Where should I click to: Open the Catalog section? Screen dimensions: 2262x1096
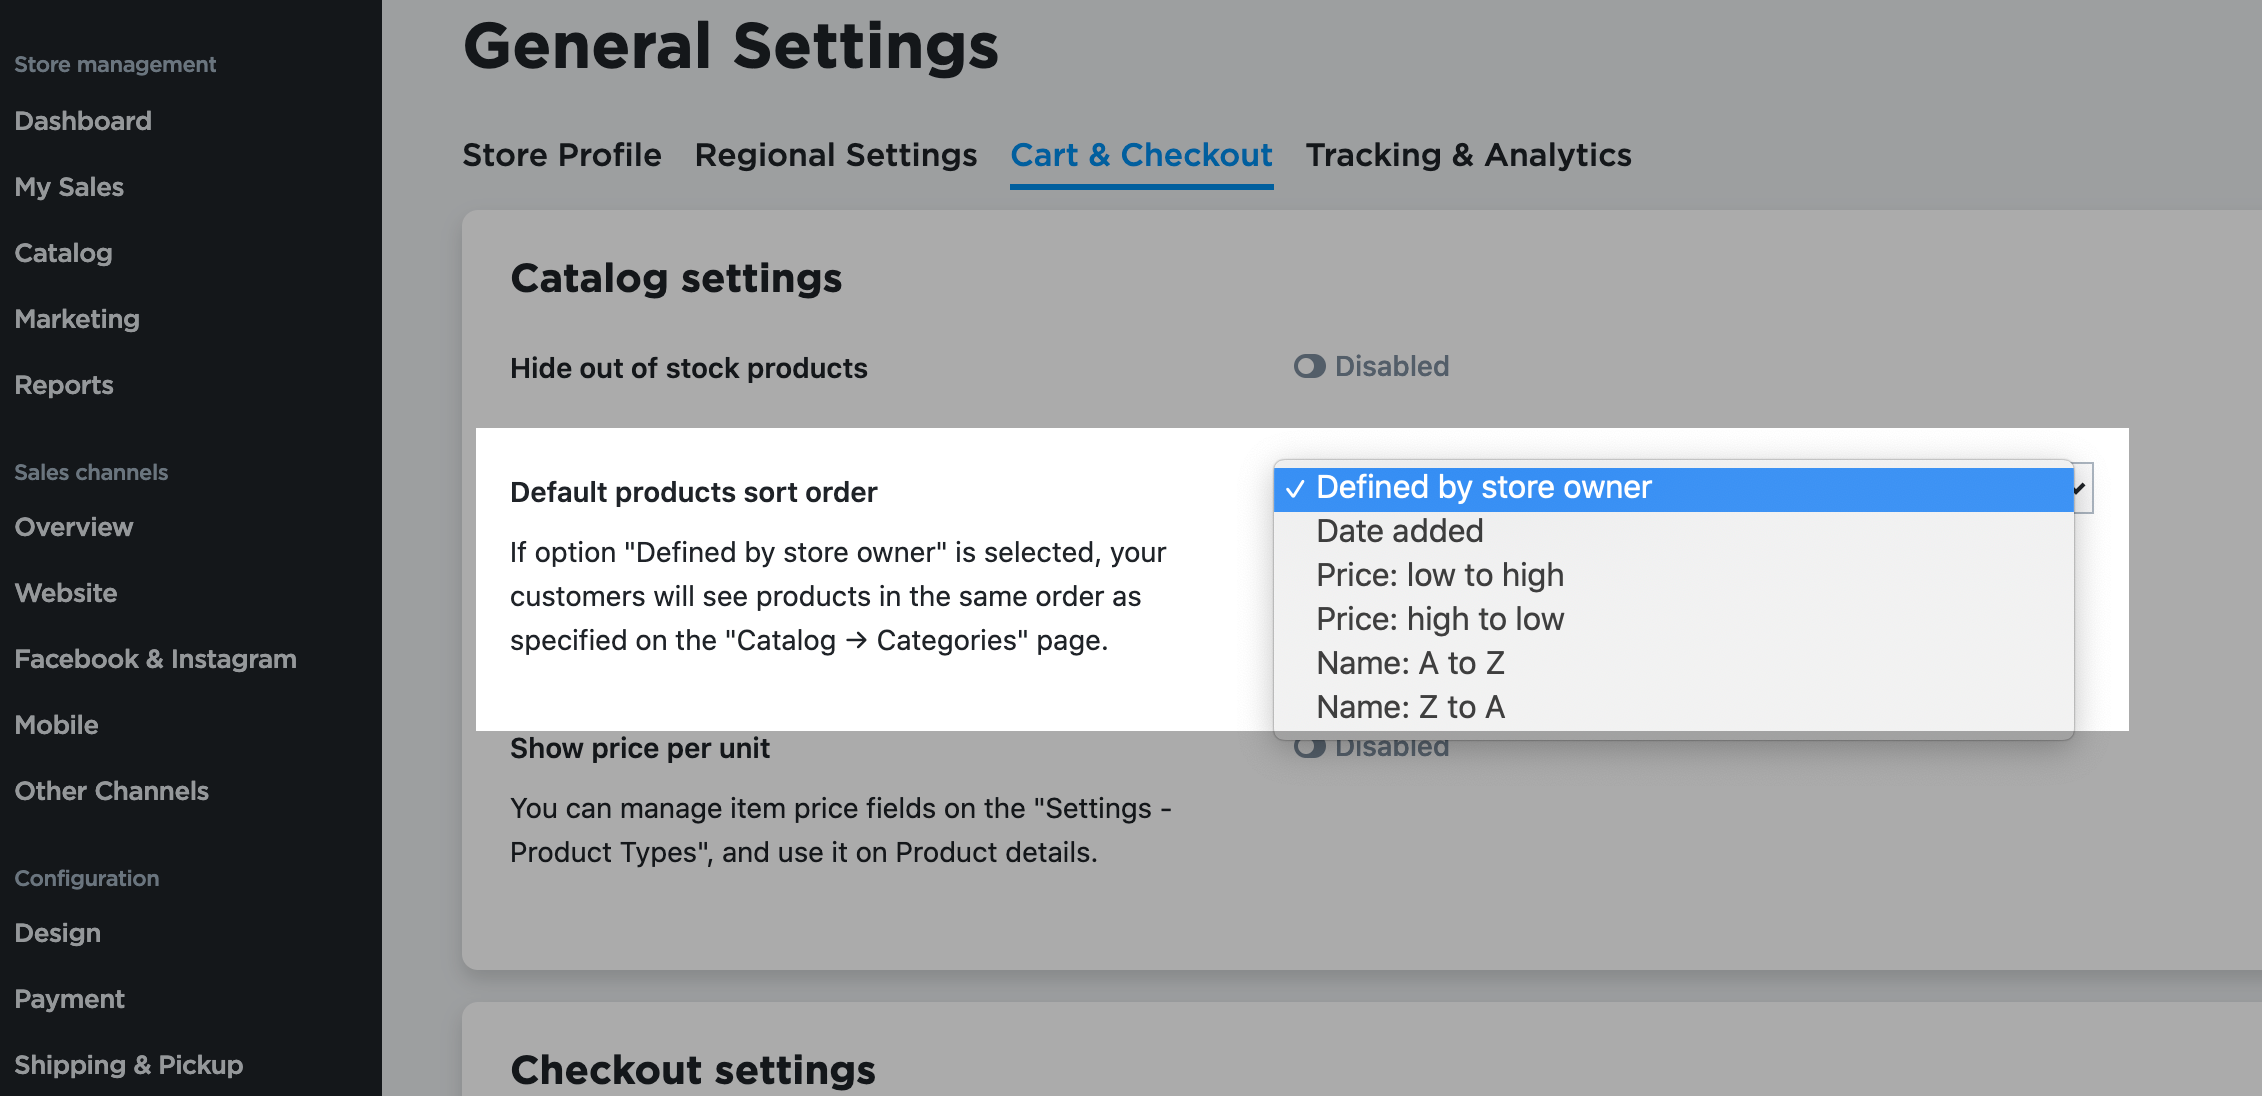click(x=63, y=253)
